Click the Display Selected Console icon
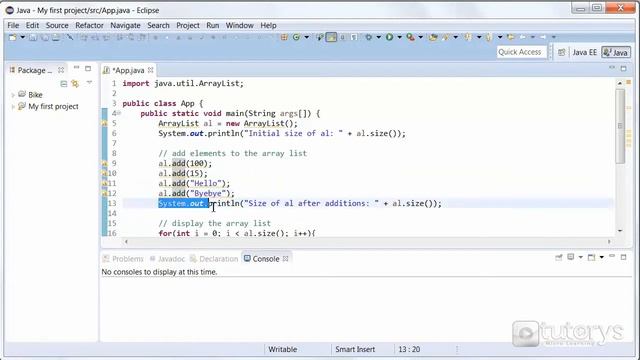 pos(571,257)
